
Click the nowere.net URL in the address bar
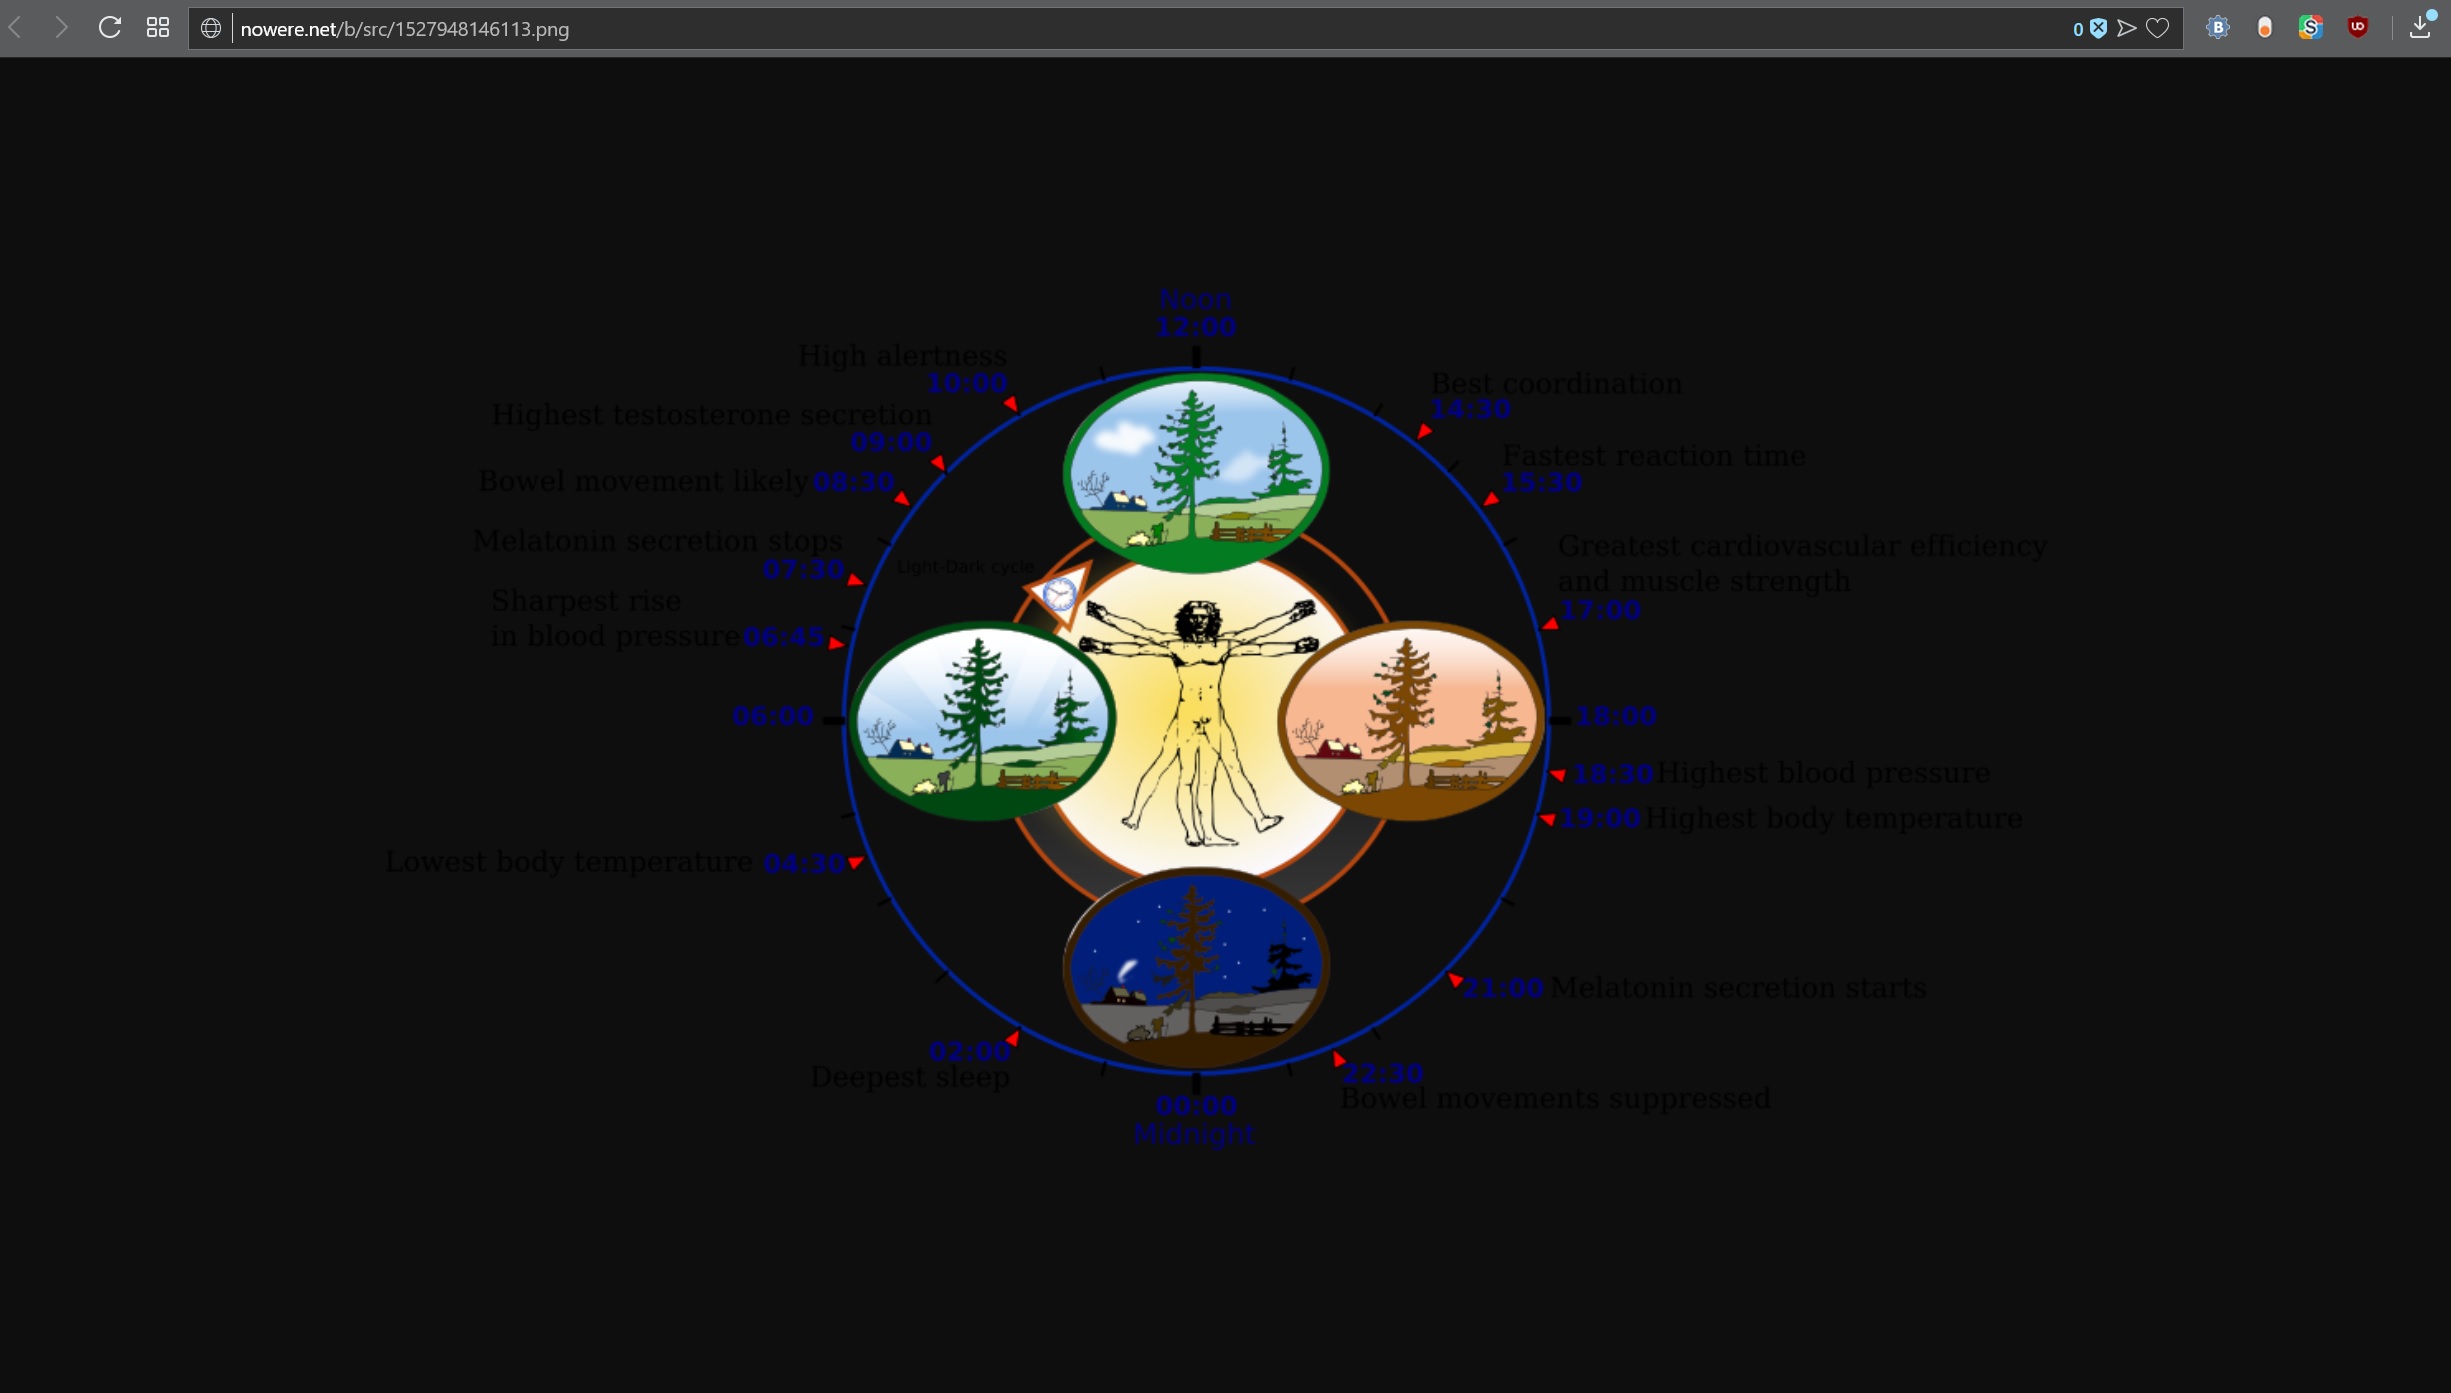tap(405, 29)
